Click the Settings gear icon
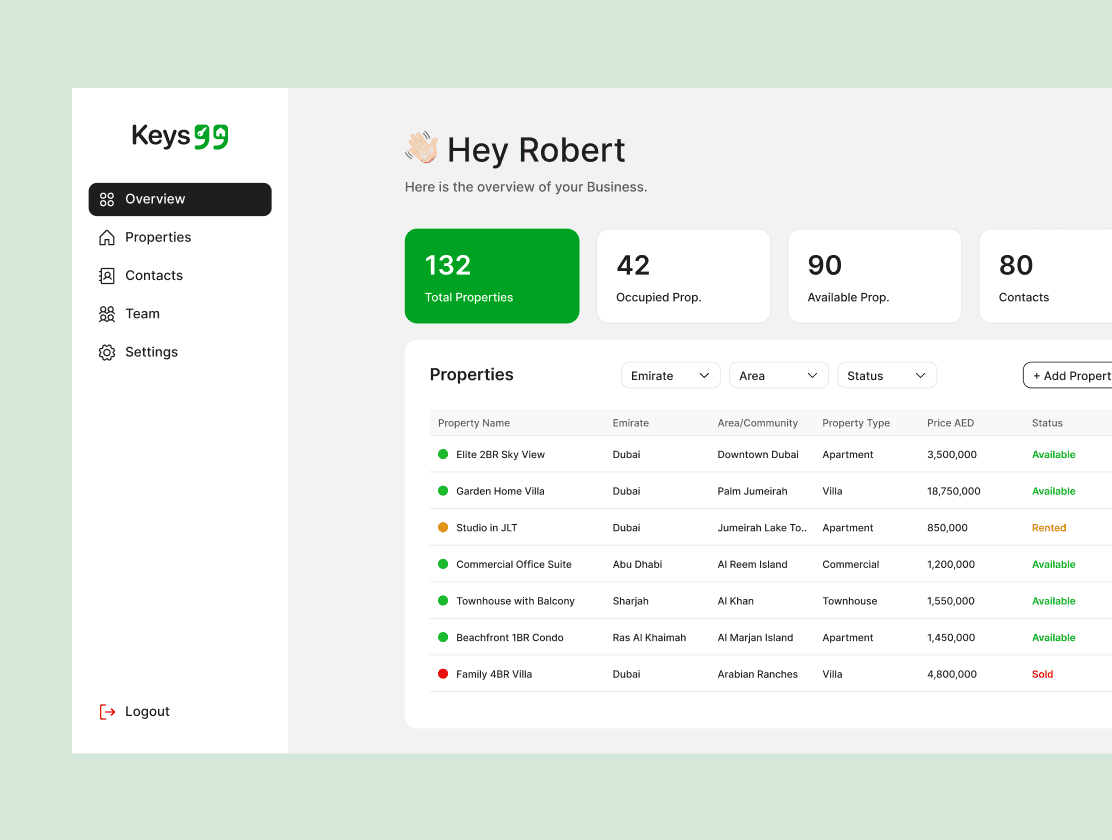The width and height of the screenshot is (1112, 840). pos(107,353)
